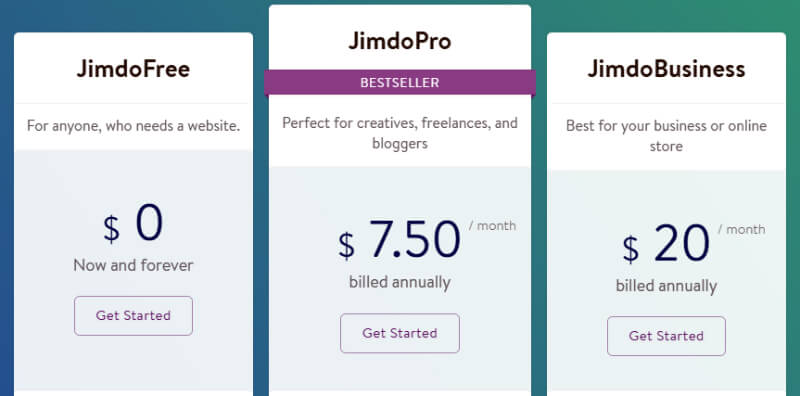800x396 pixels.
Task: Click 'Now and forever' text
Action: tap(133, 265)
